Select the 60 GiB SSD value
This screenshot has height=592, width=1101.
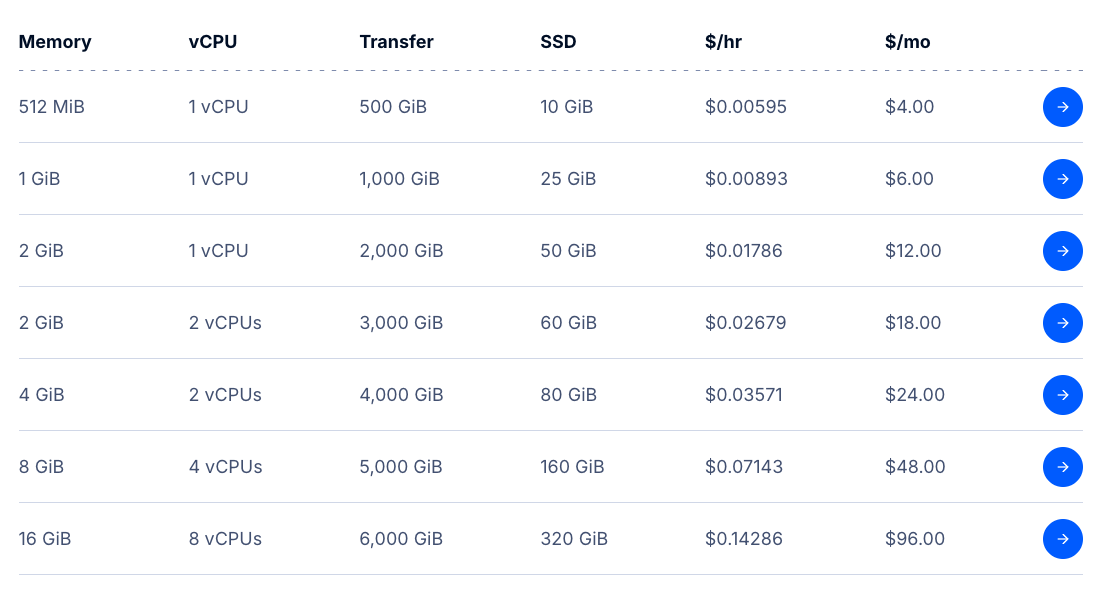coord(568,323)
